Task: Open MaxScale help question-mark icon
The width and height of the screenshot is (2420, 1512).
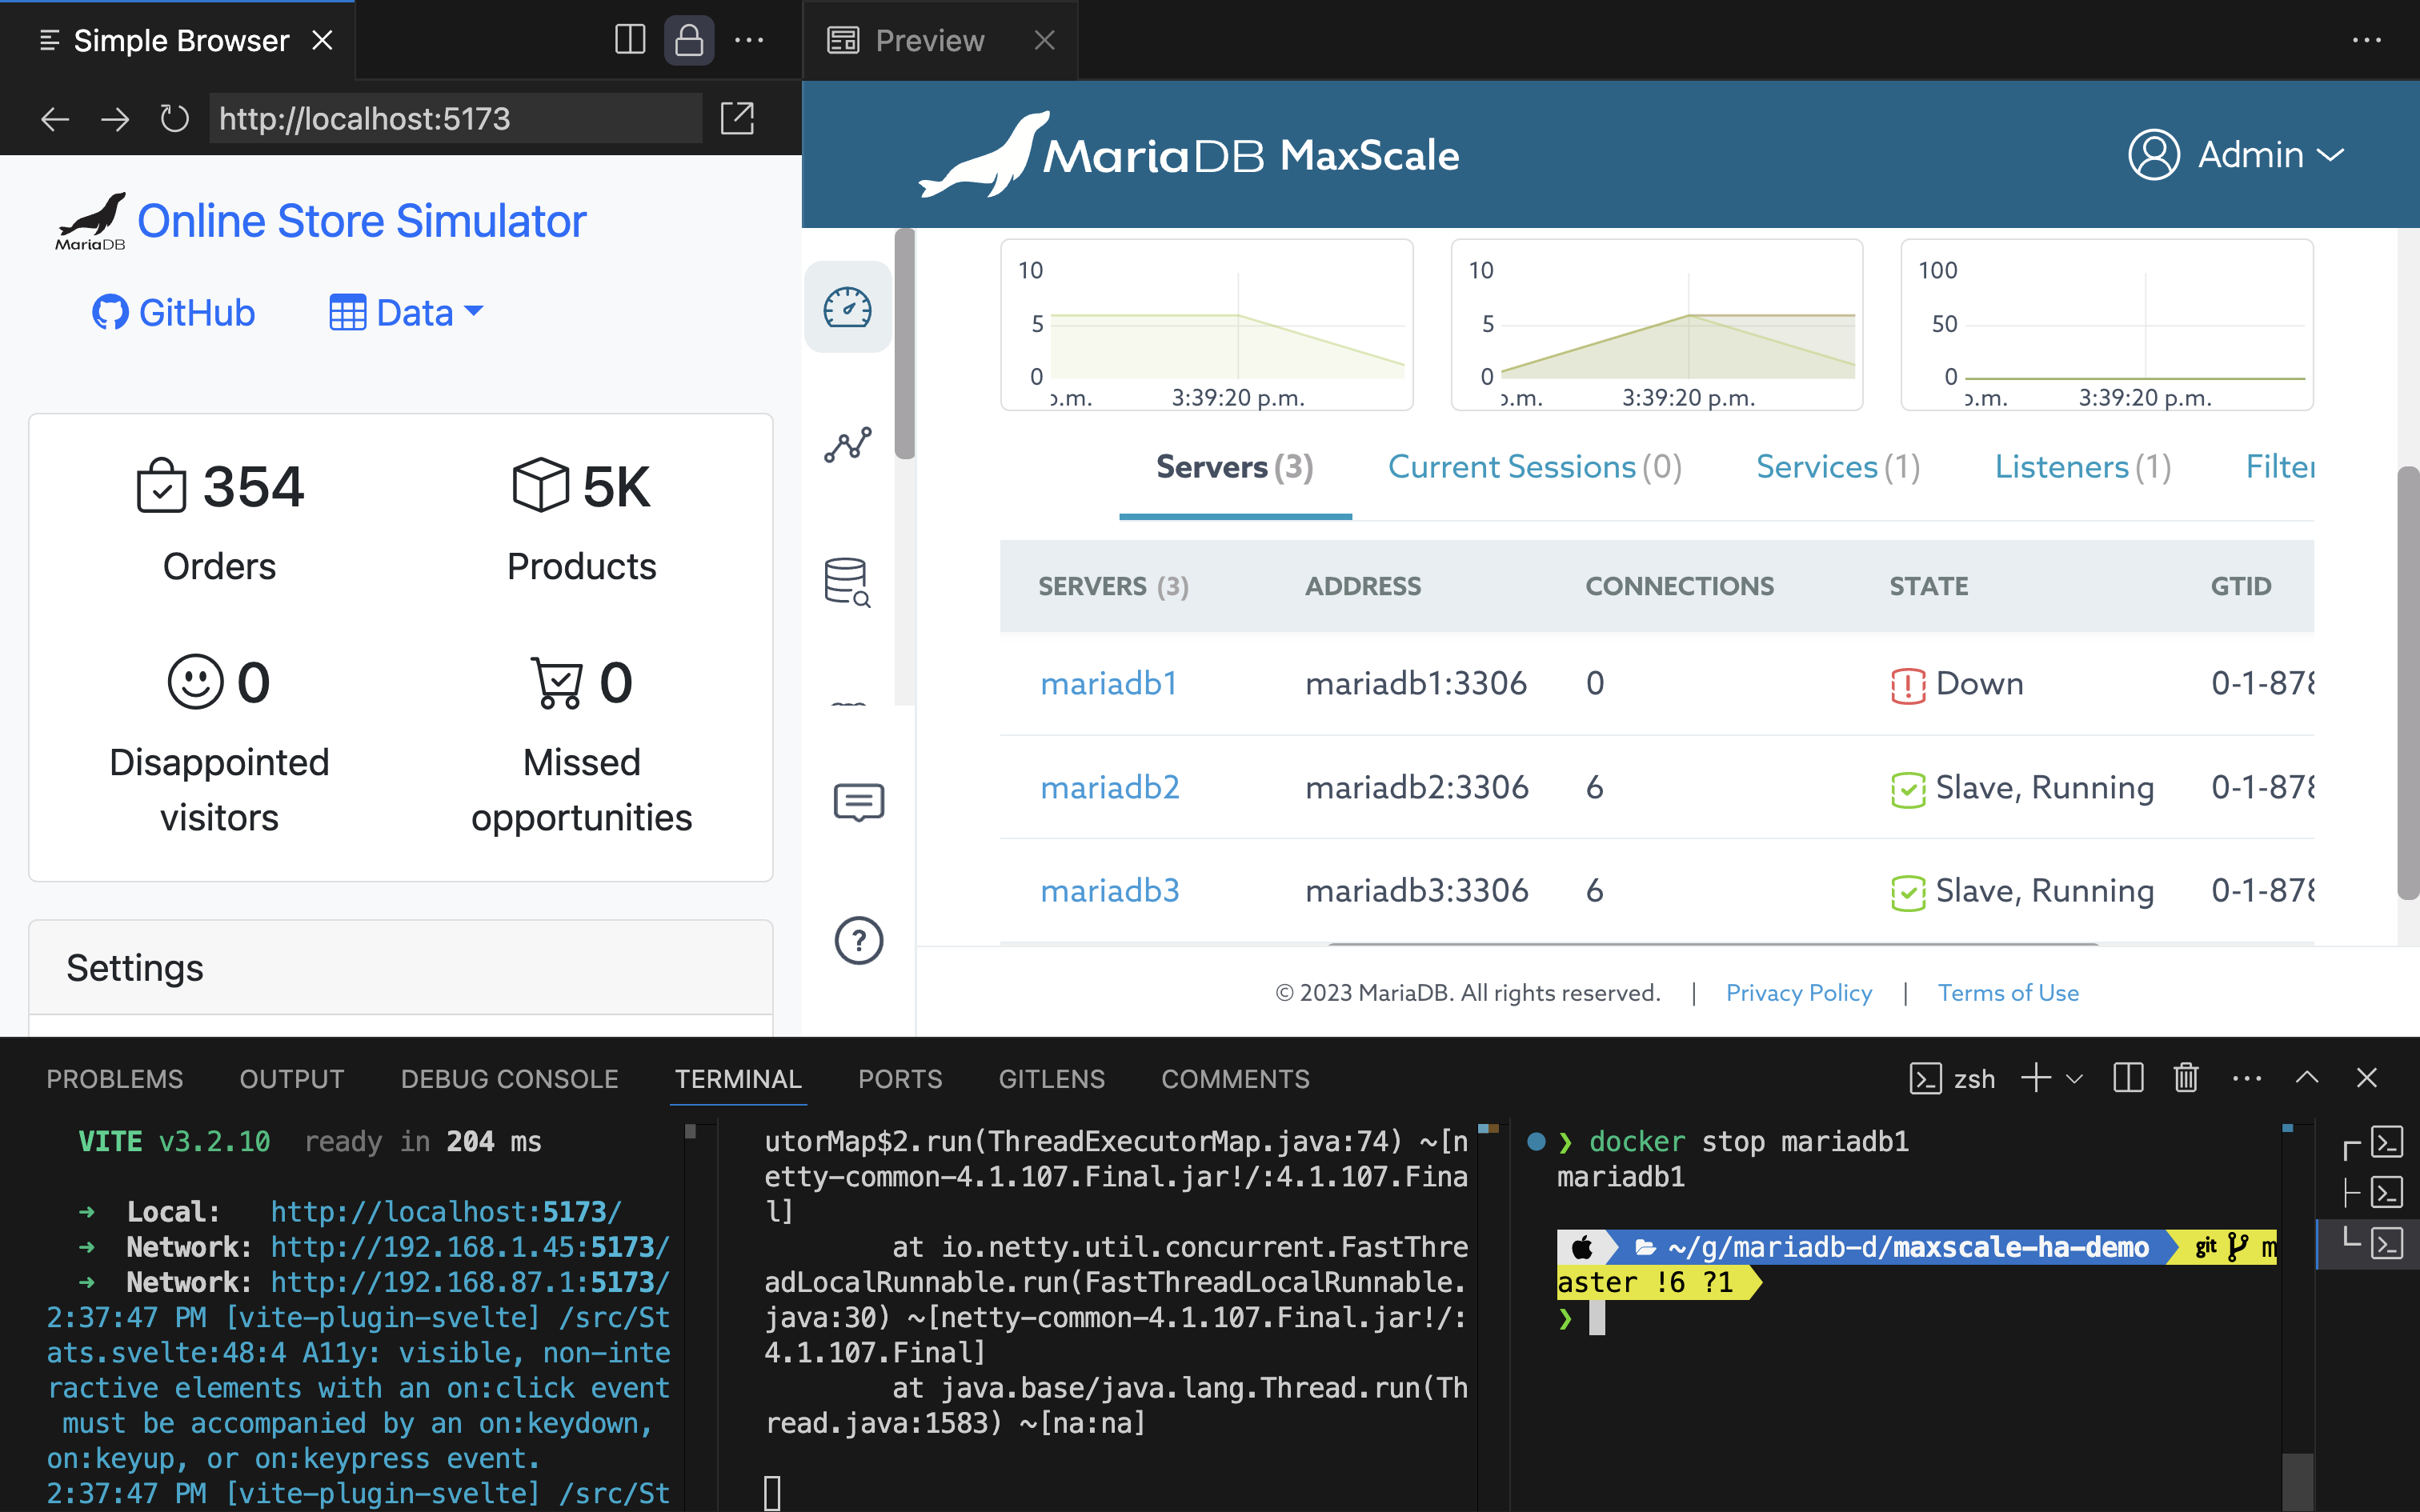Action: pyautogui.click(x=858, y=940)
